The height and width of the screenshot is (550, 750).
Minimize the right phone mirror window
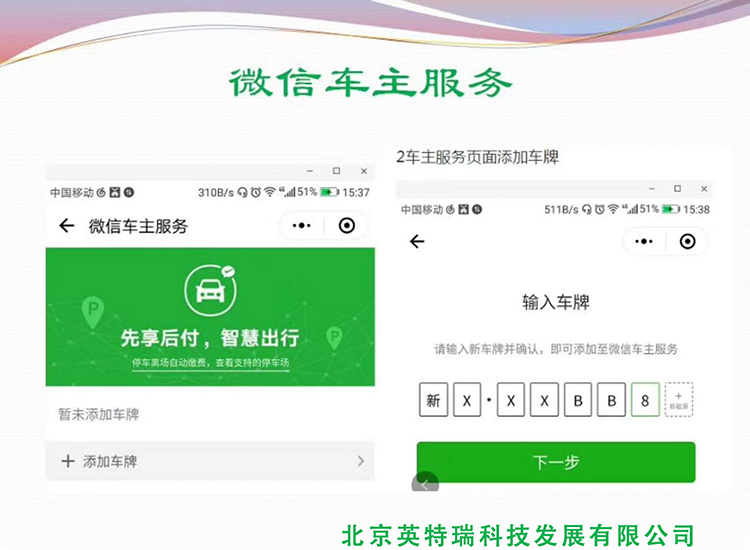(651, 188)
